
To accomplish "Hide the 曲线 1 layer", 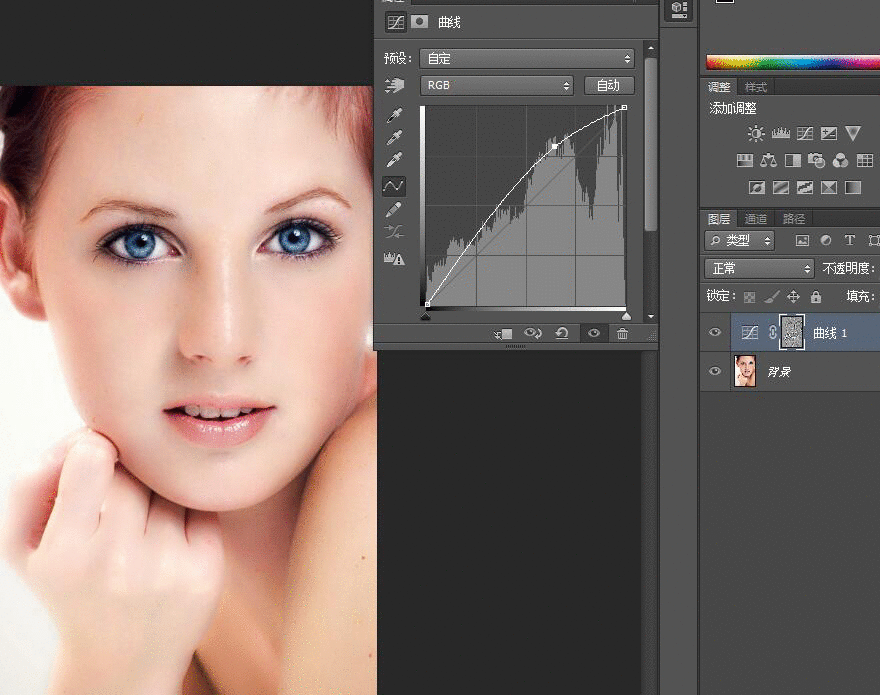I will (x=714, y=333).
